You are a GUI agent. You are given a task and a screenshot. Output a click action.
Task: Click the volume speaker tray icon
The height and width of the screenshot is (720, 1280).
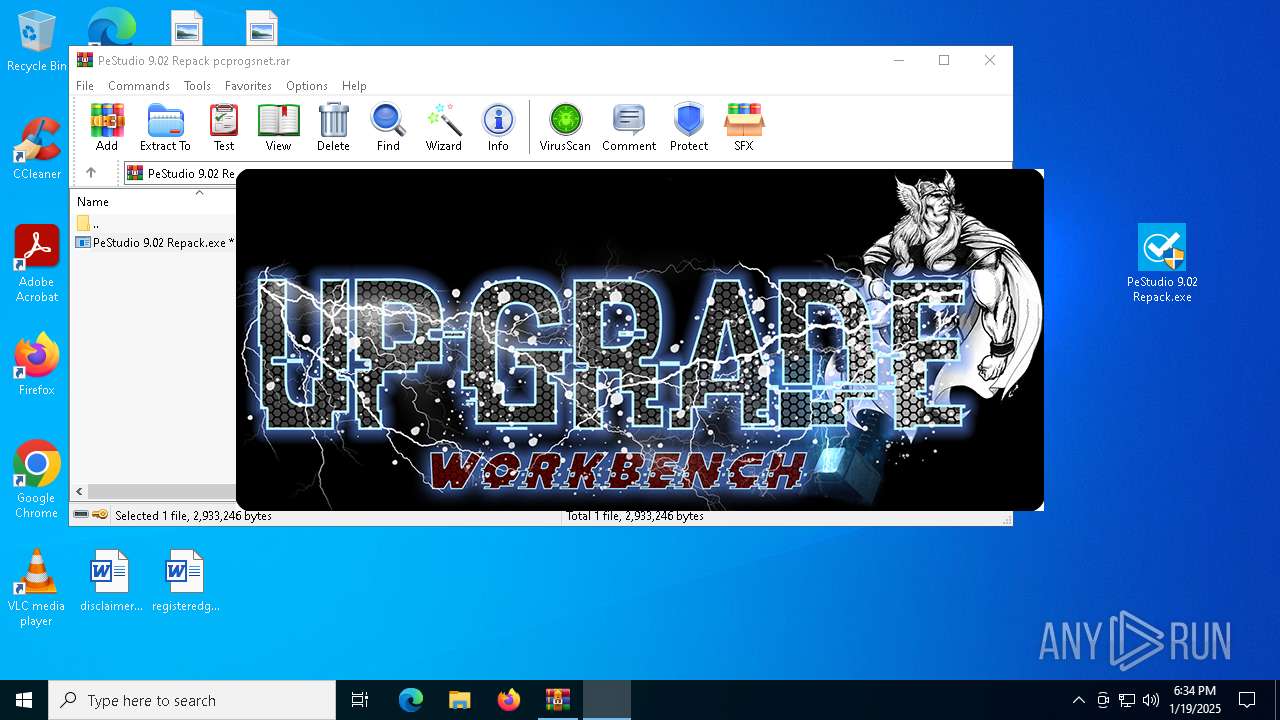pyautogui.click(x=1150, y=700)
